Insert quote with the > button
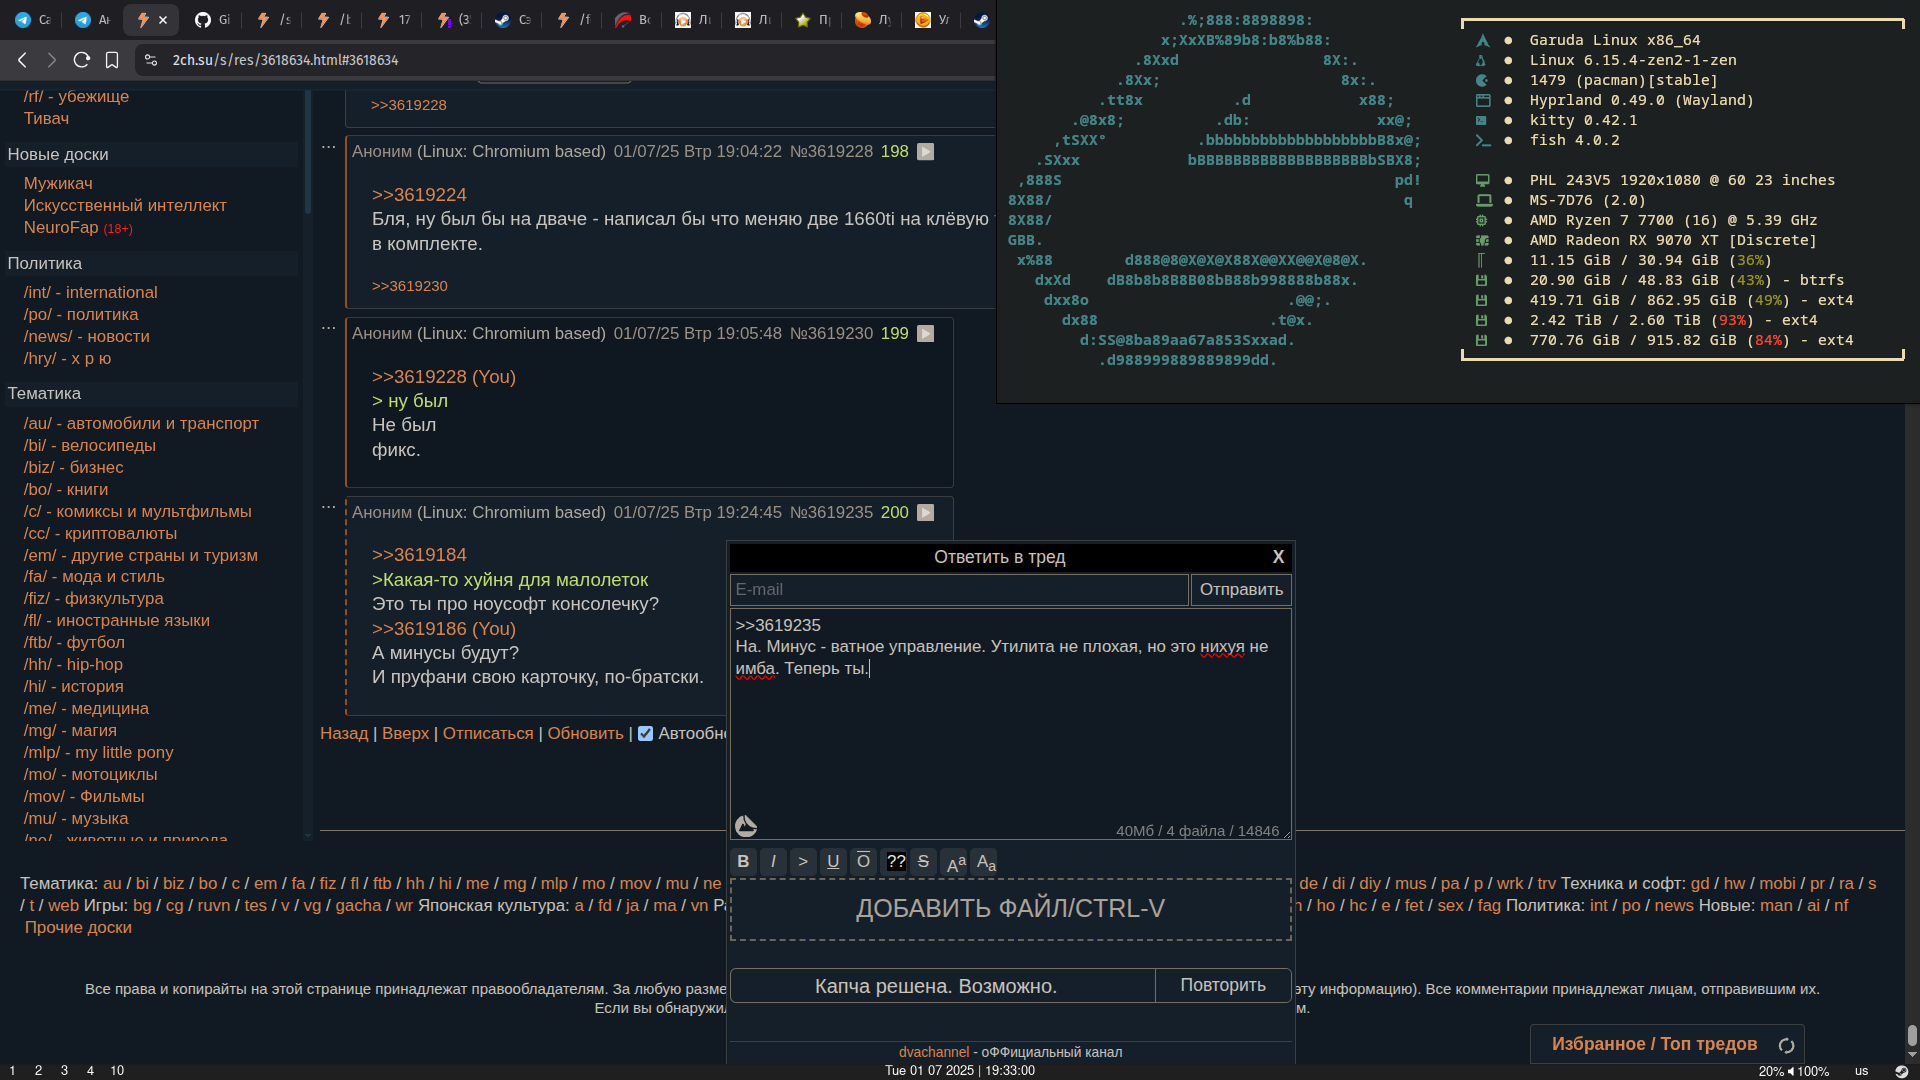This screenshot has width=1920, height=1080. [803, 862]
